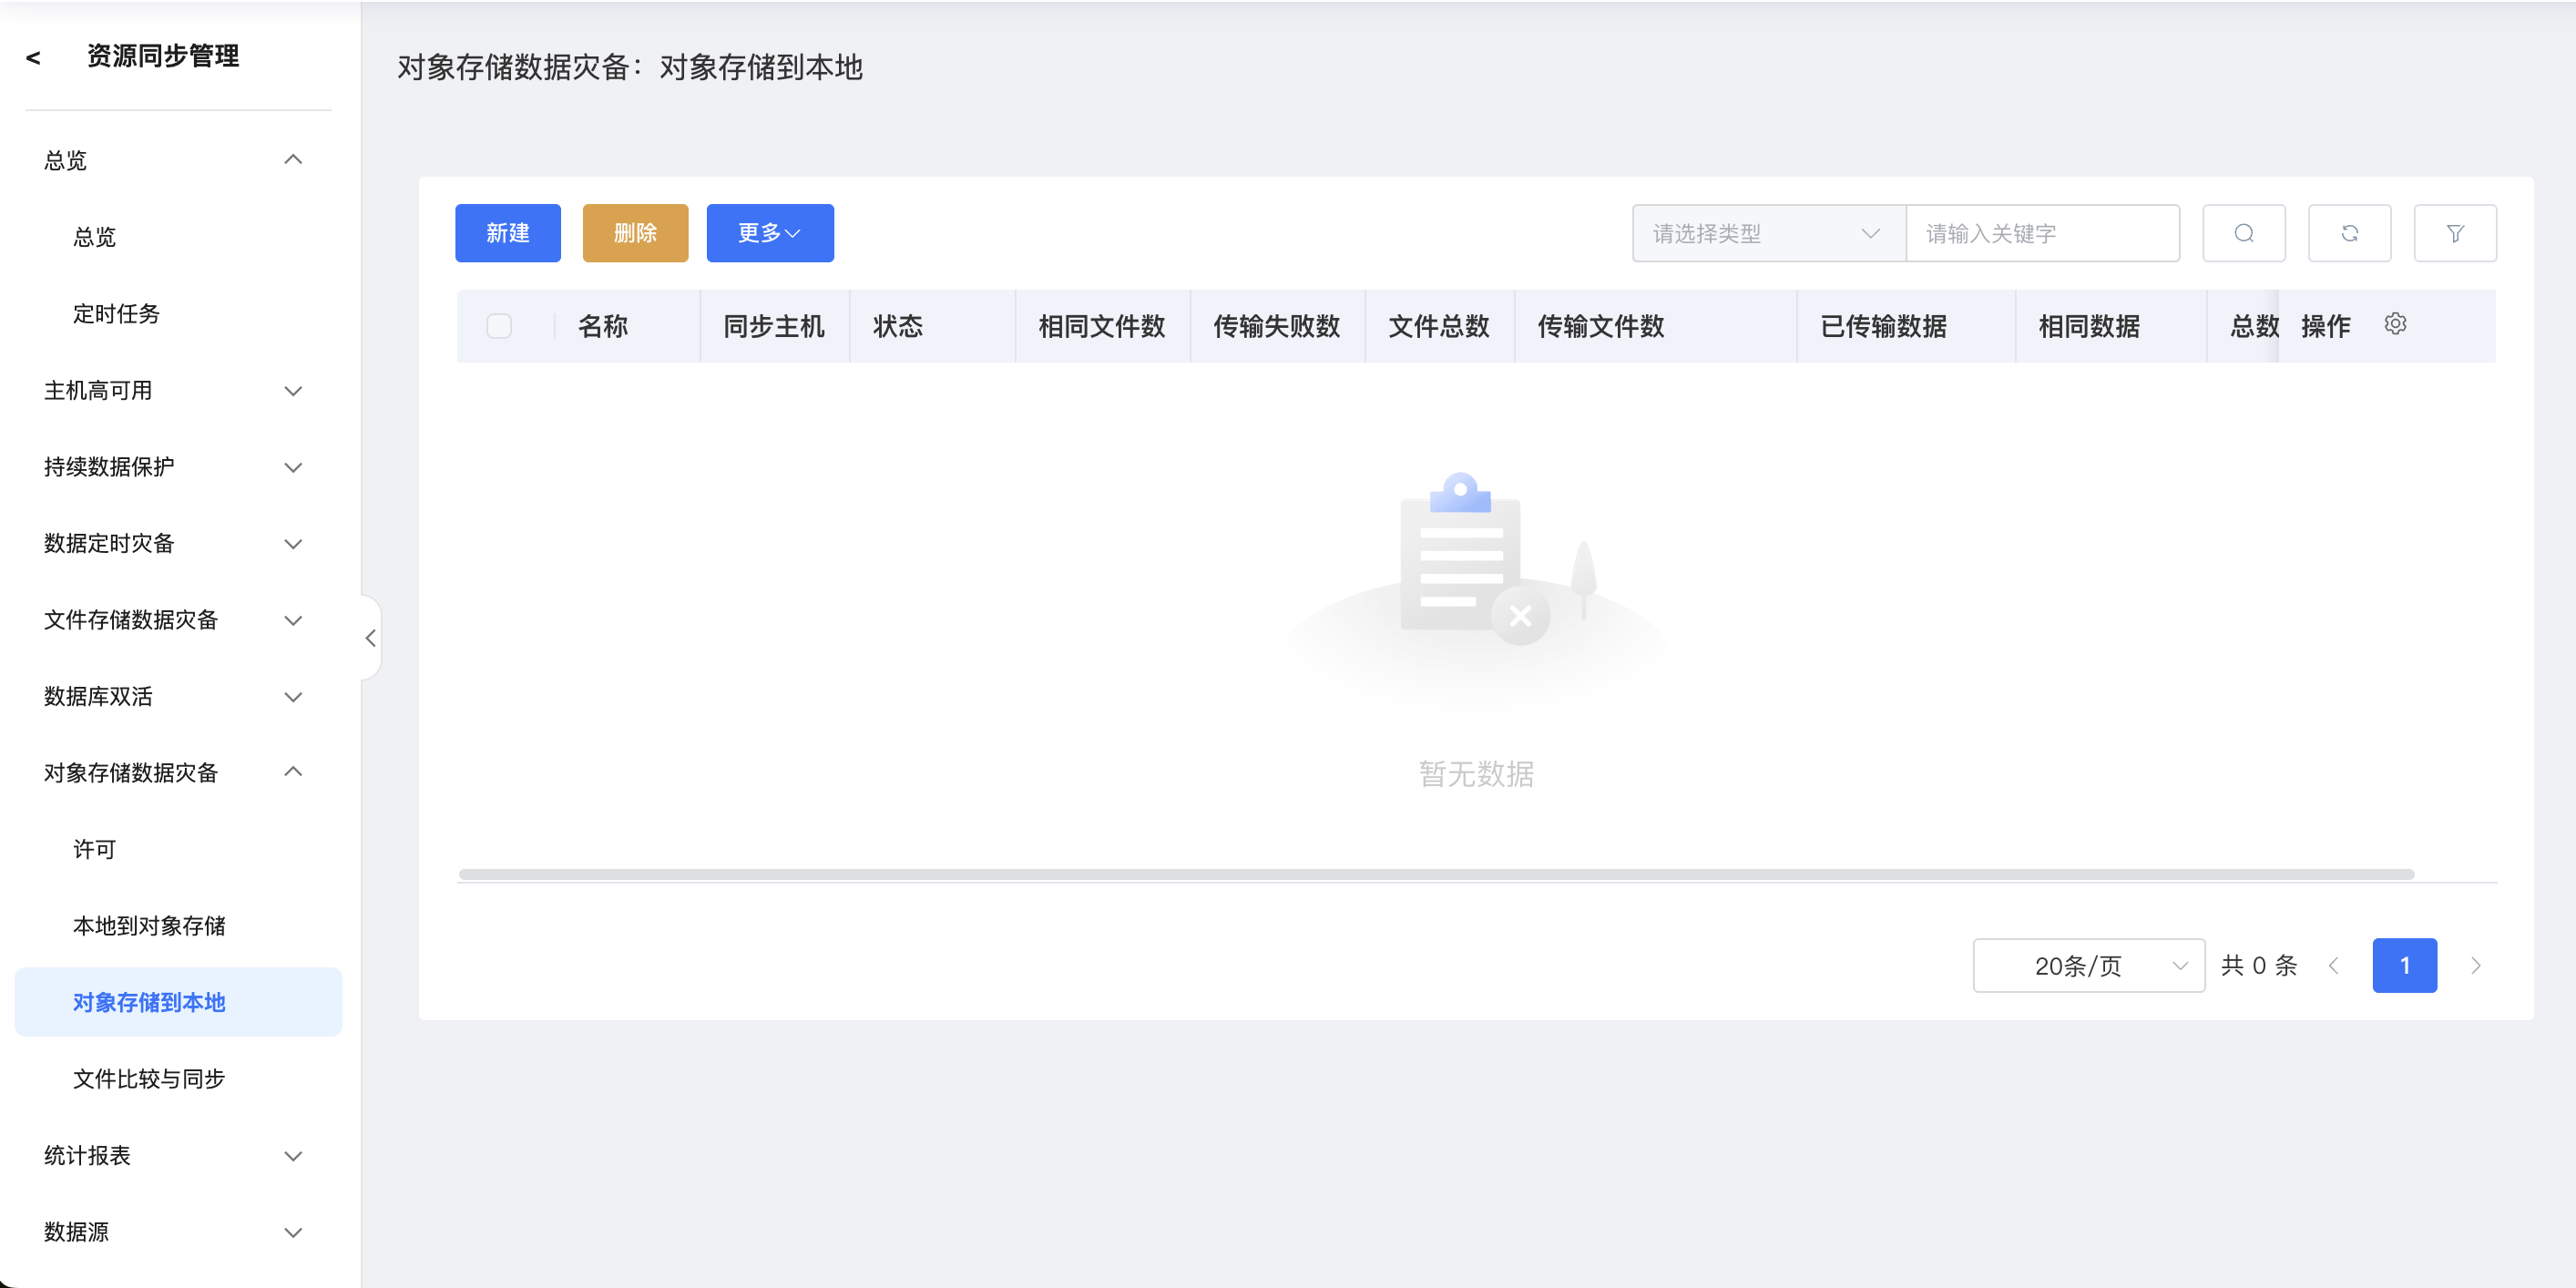Expand the 数据库双活 menu section
The width and height of the screenshot is (2576, 1288).
[170, 696]
